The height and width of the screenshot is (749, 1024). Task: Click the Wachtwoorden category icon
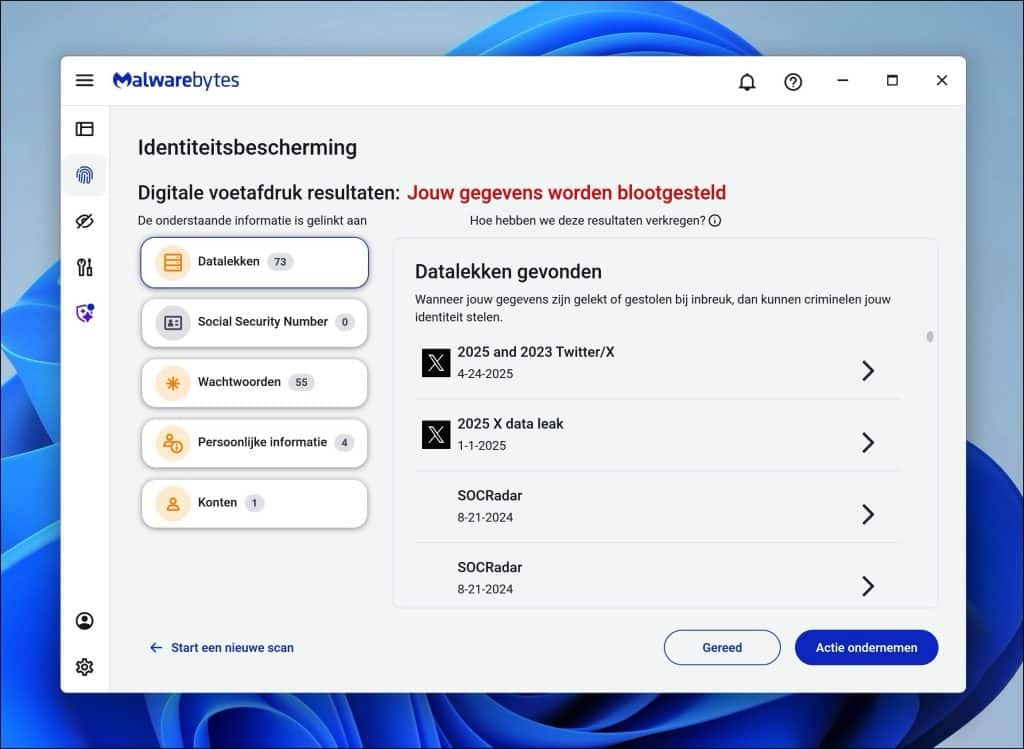(171, 383)
